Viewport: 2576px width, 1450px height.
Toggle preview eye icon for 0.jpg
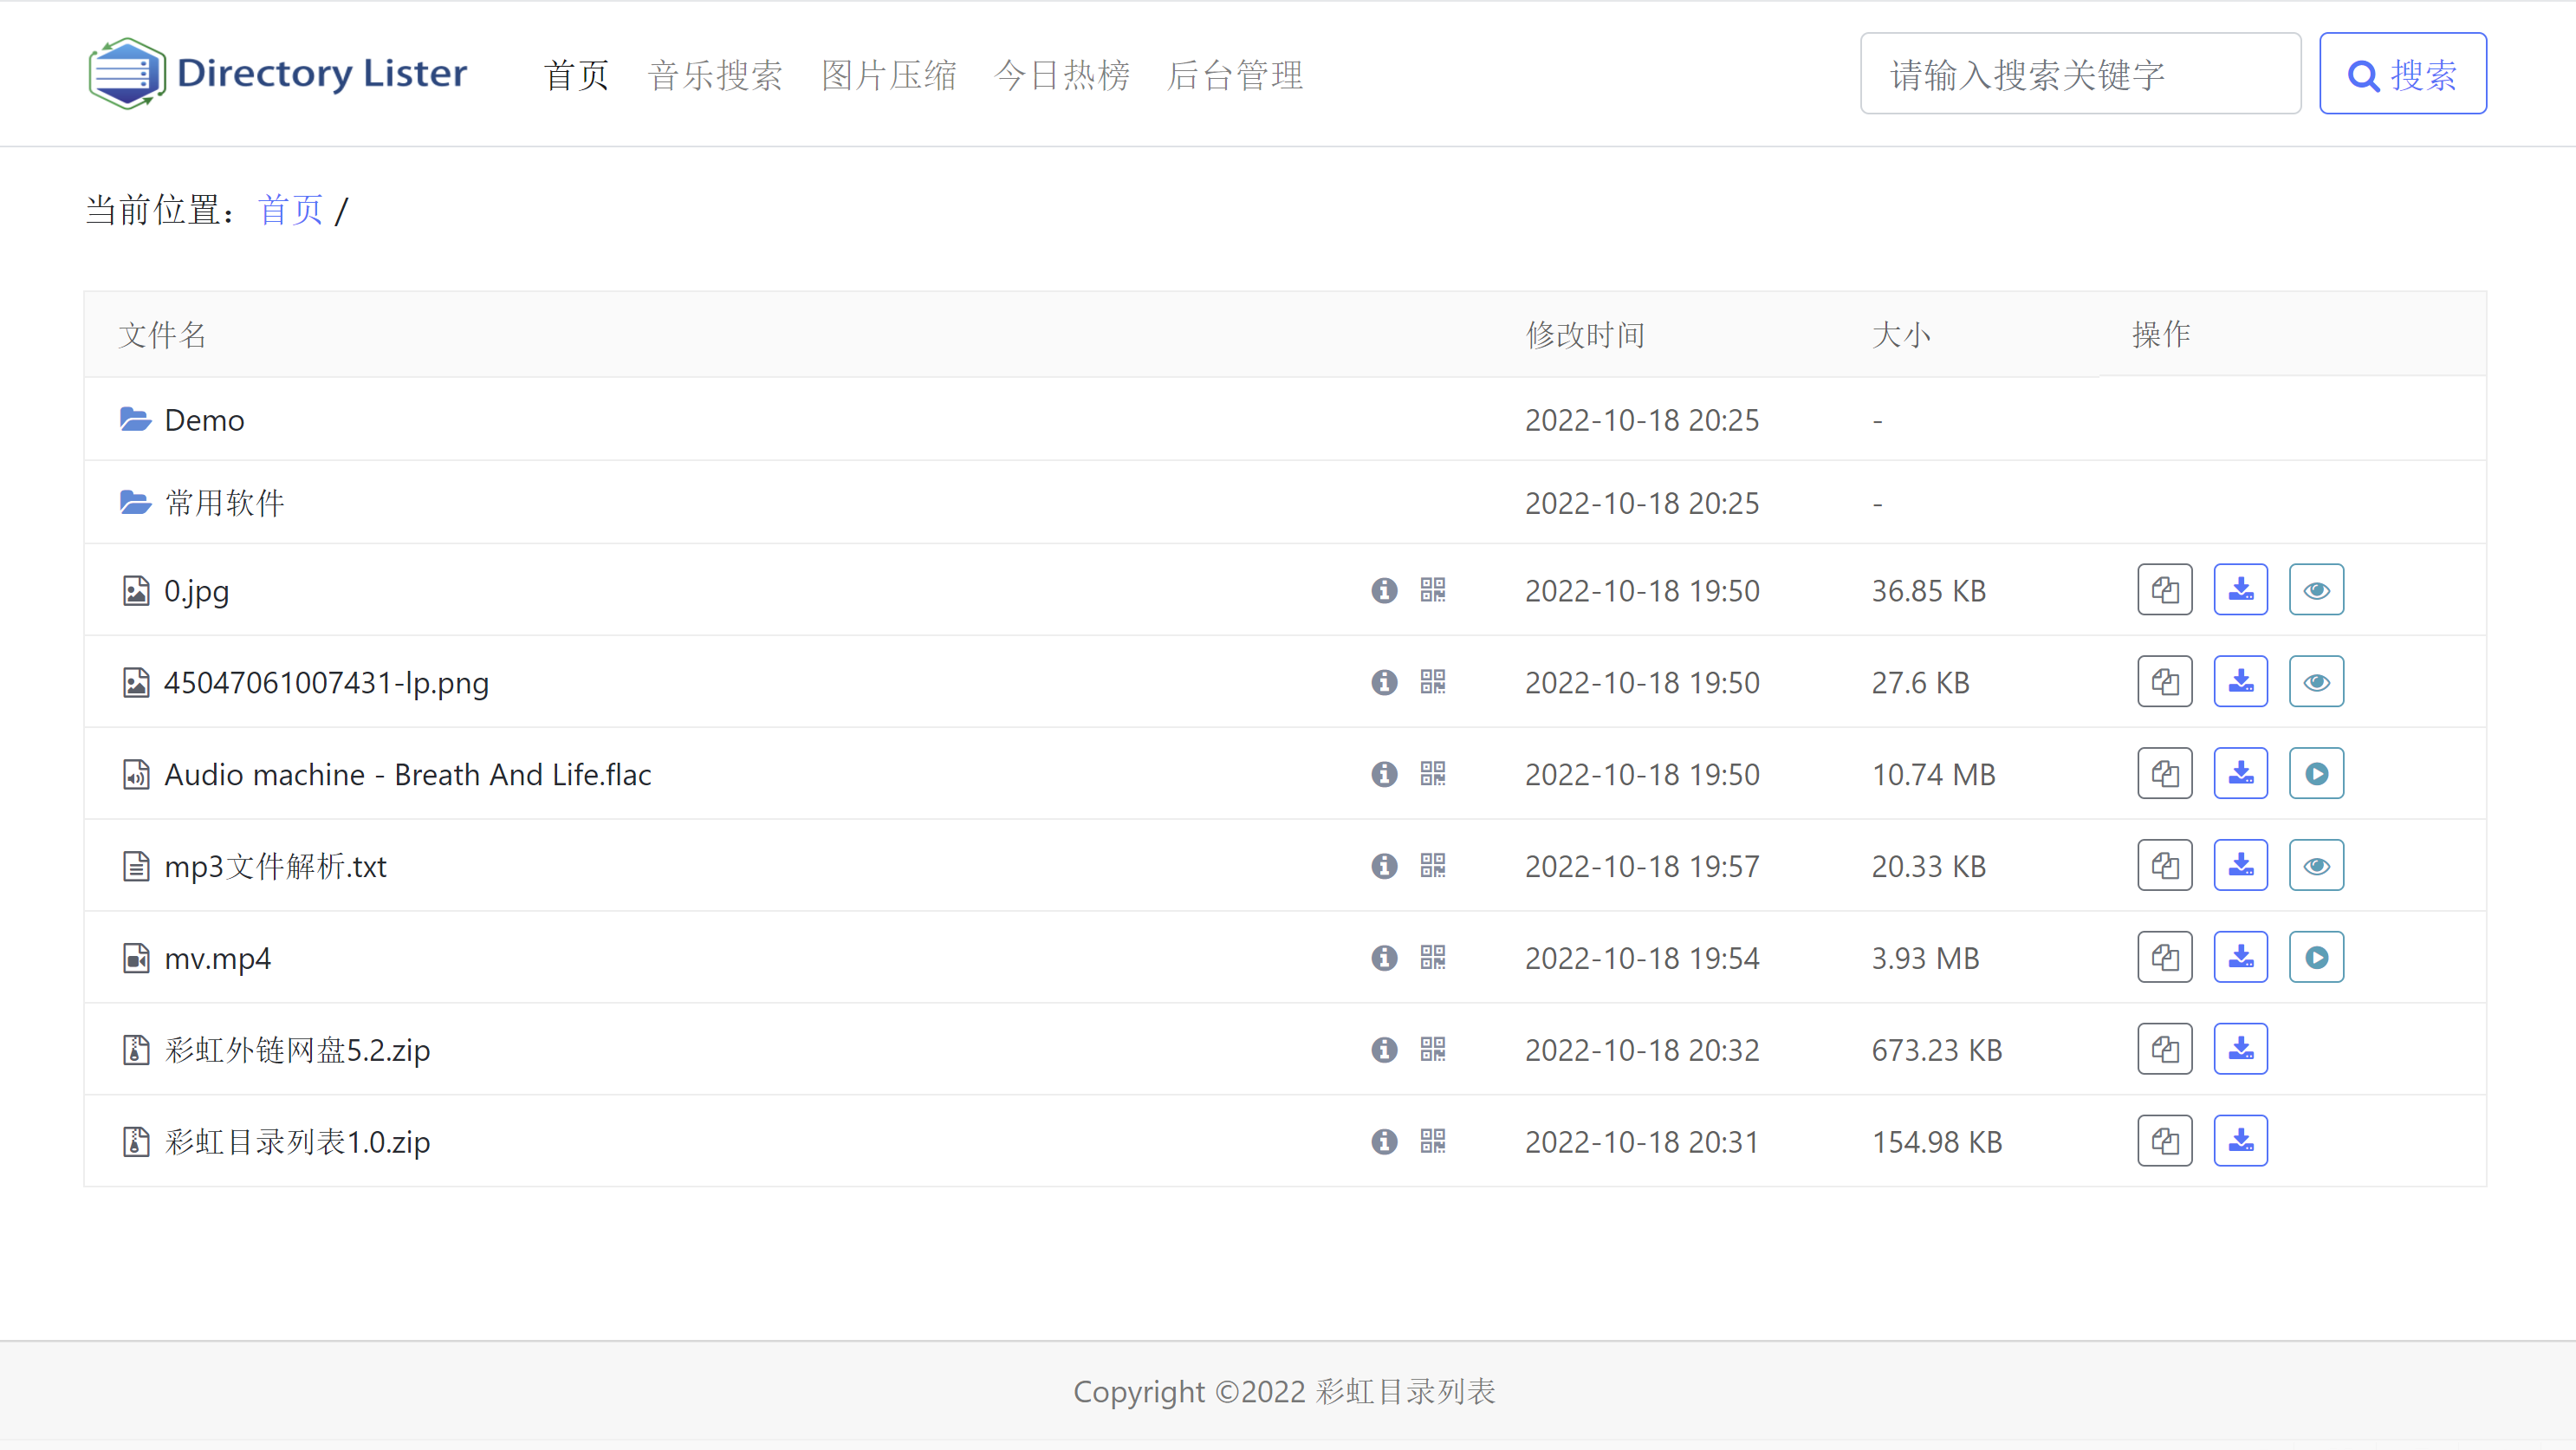click(2316, 589)
